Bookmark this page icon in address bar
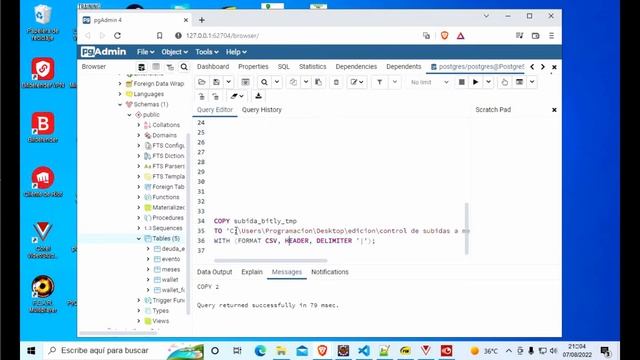The image size is (640, 360). pyautogui.click(x=160, y=36)
